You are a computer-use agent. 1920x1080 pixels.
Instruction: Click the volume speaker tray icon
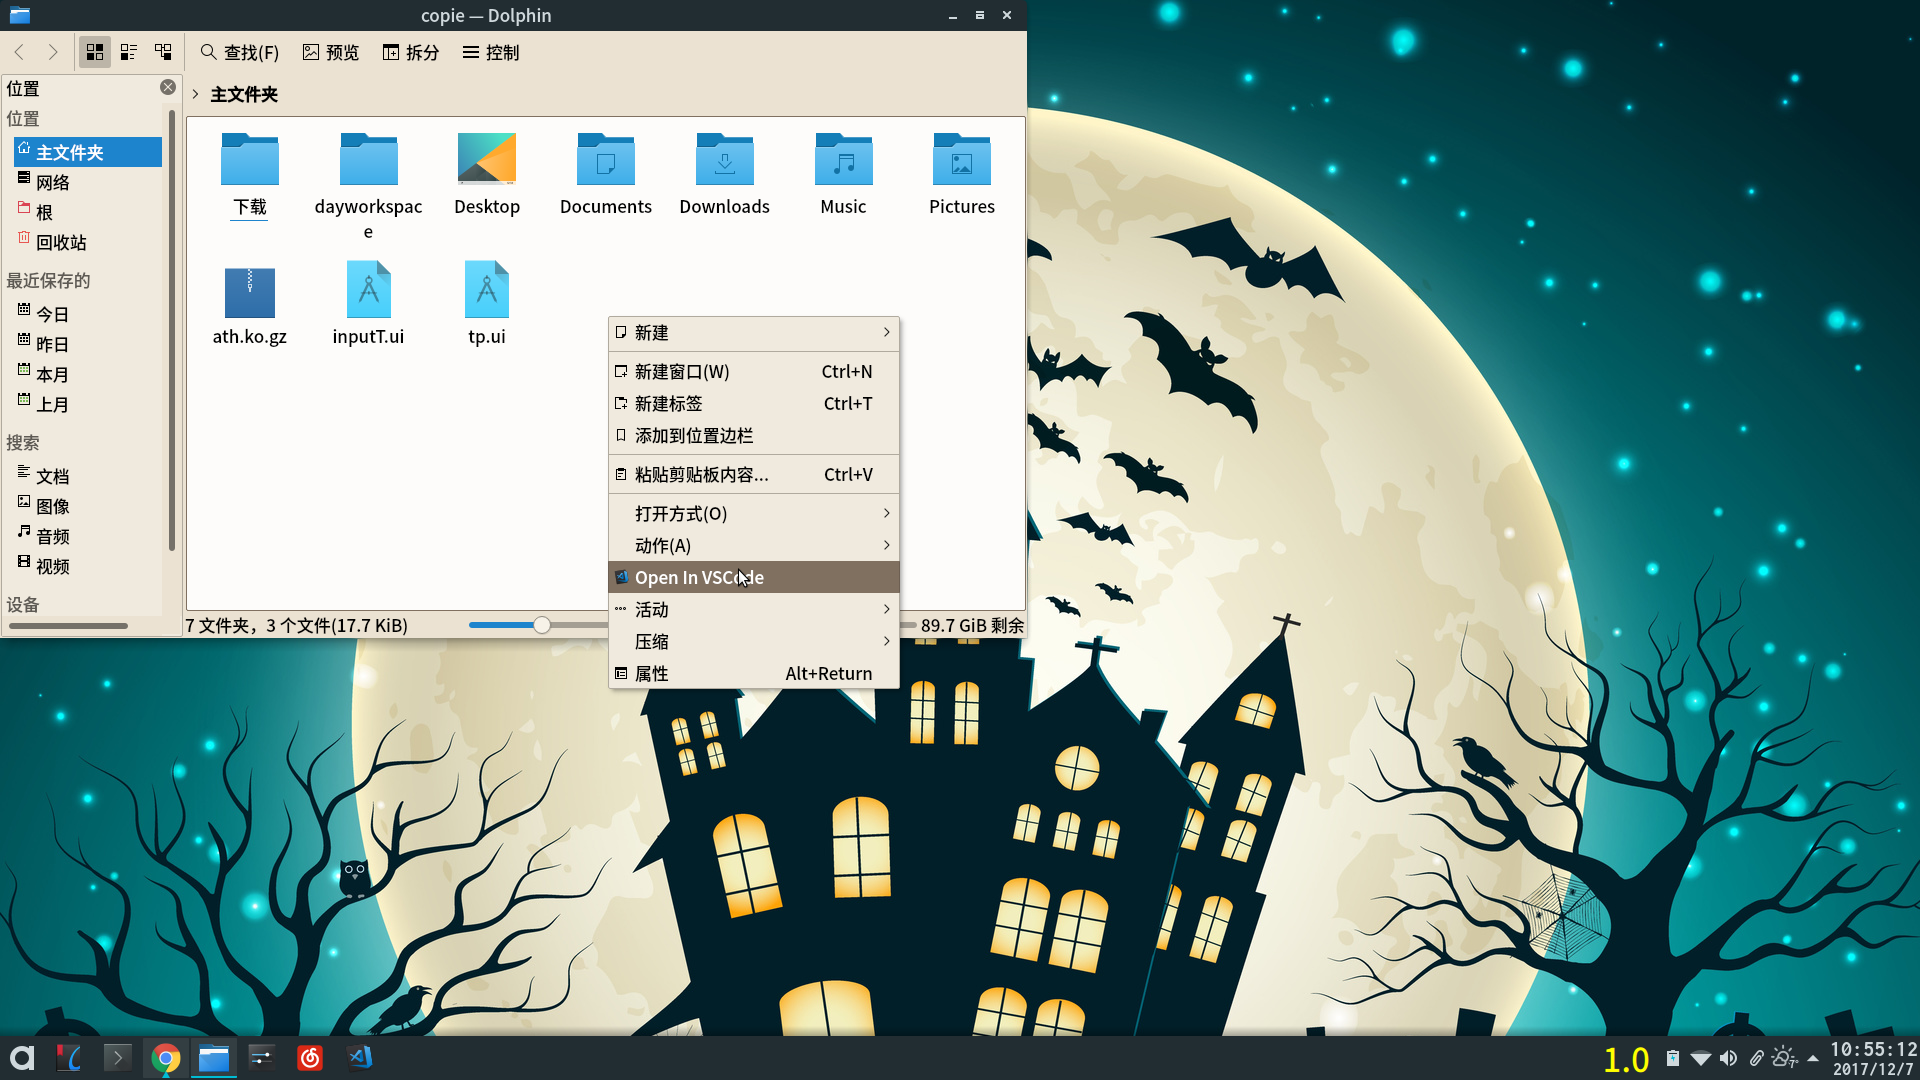(x=1728, y=1058)
